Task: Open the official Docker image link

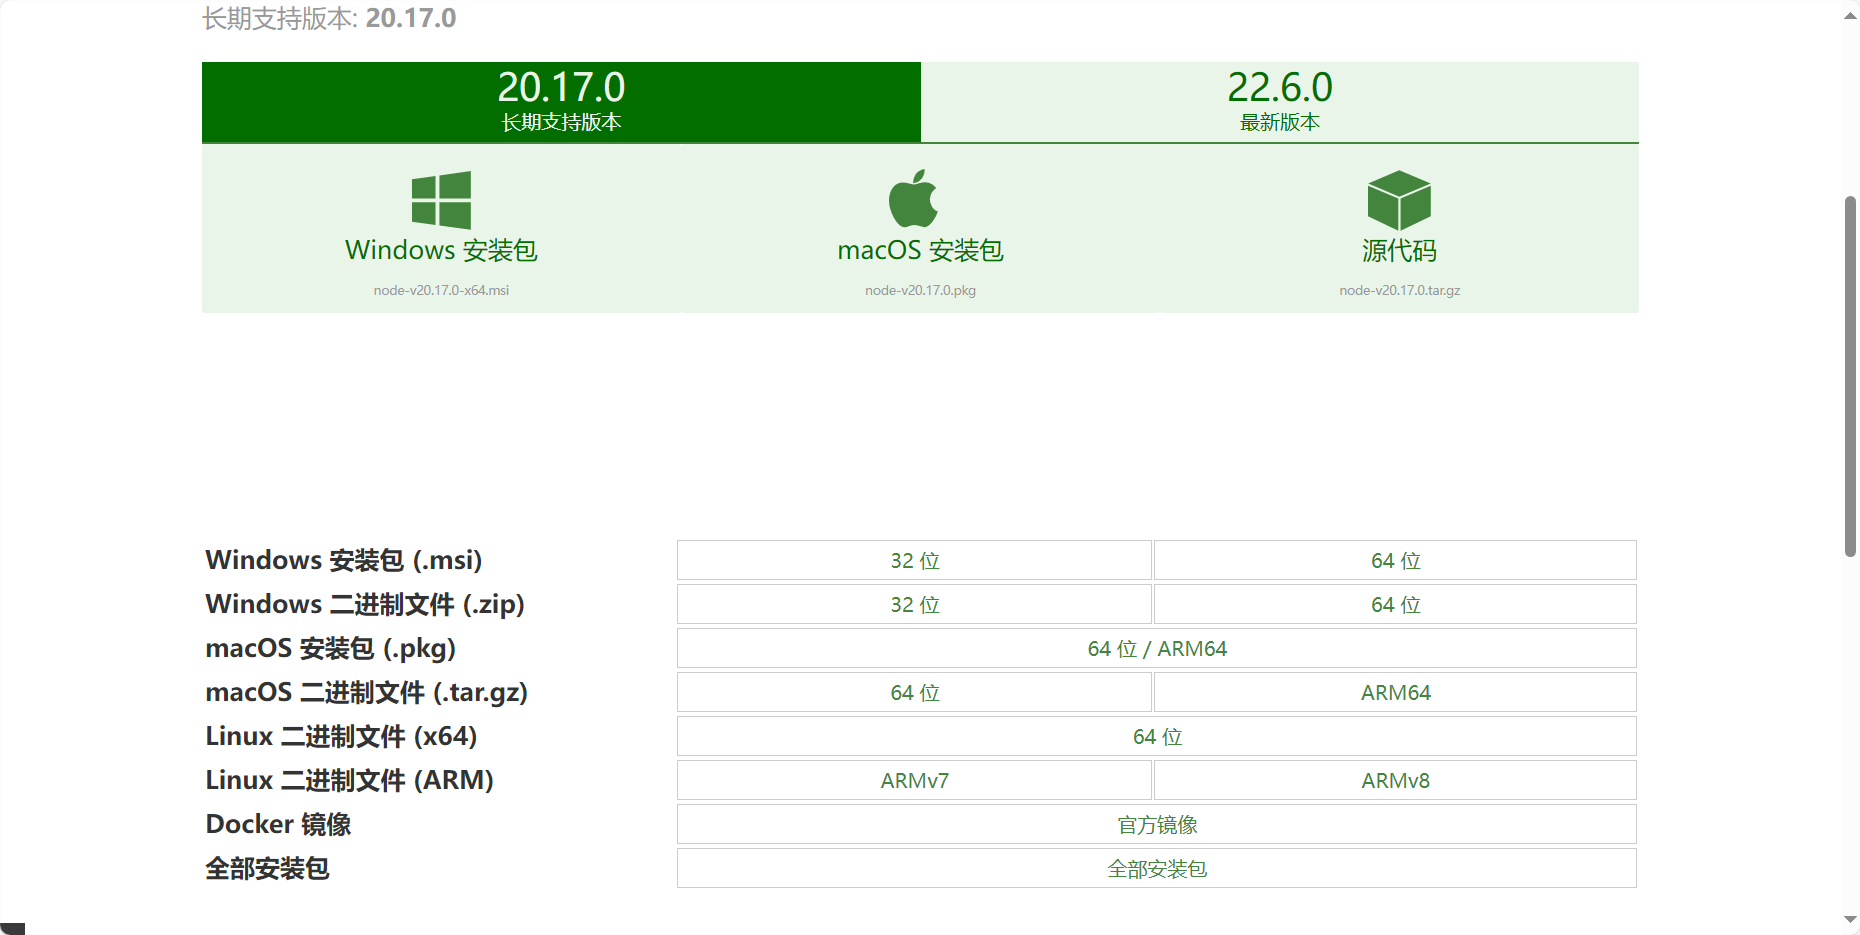Action: (x=1156, y=825)
